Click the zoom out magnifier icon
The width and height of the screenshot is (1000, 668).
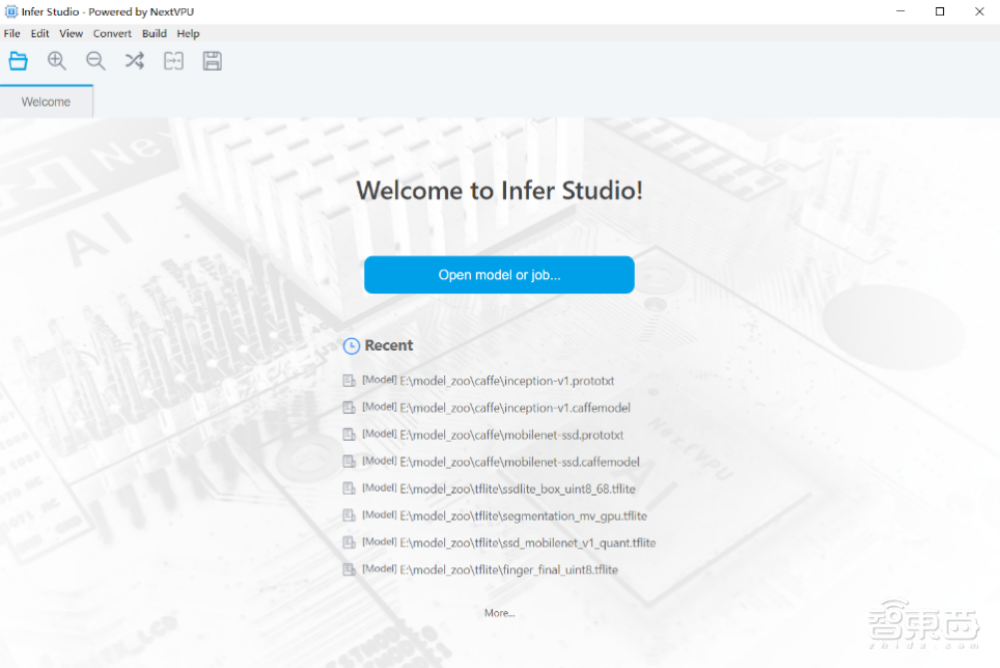click(x=96, y=61)
